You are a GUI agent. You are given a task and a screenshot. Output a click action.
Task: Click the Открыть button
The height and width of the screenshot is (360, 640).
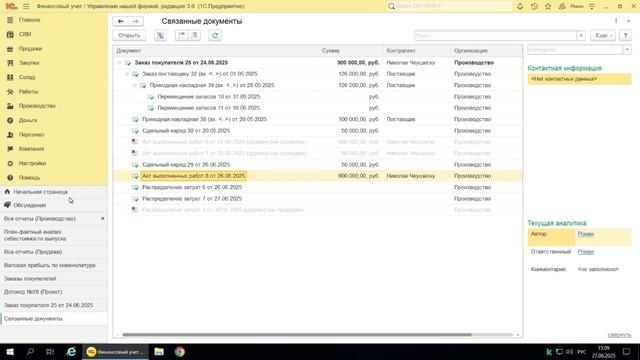[x=129, y=36]
